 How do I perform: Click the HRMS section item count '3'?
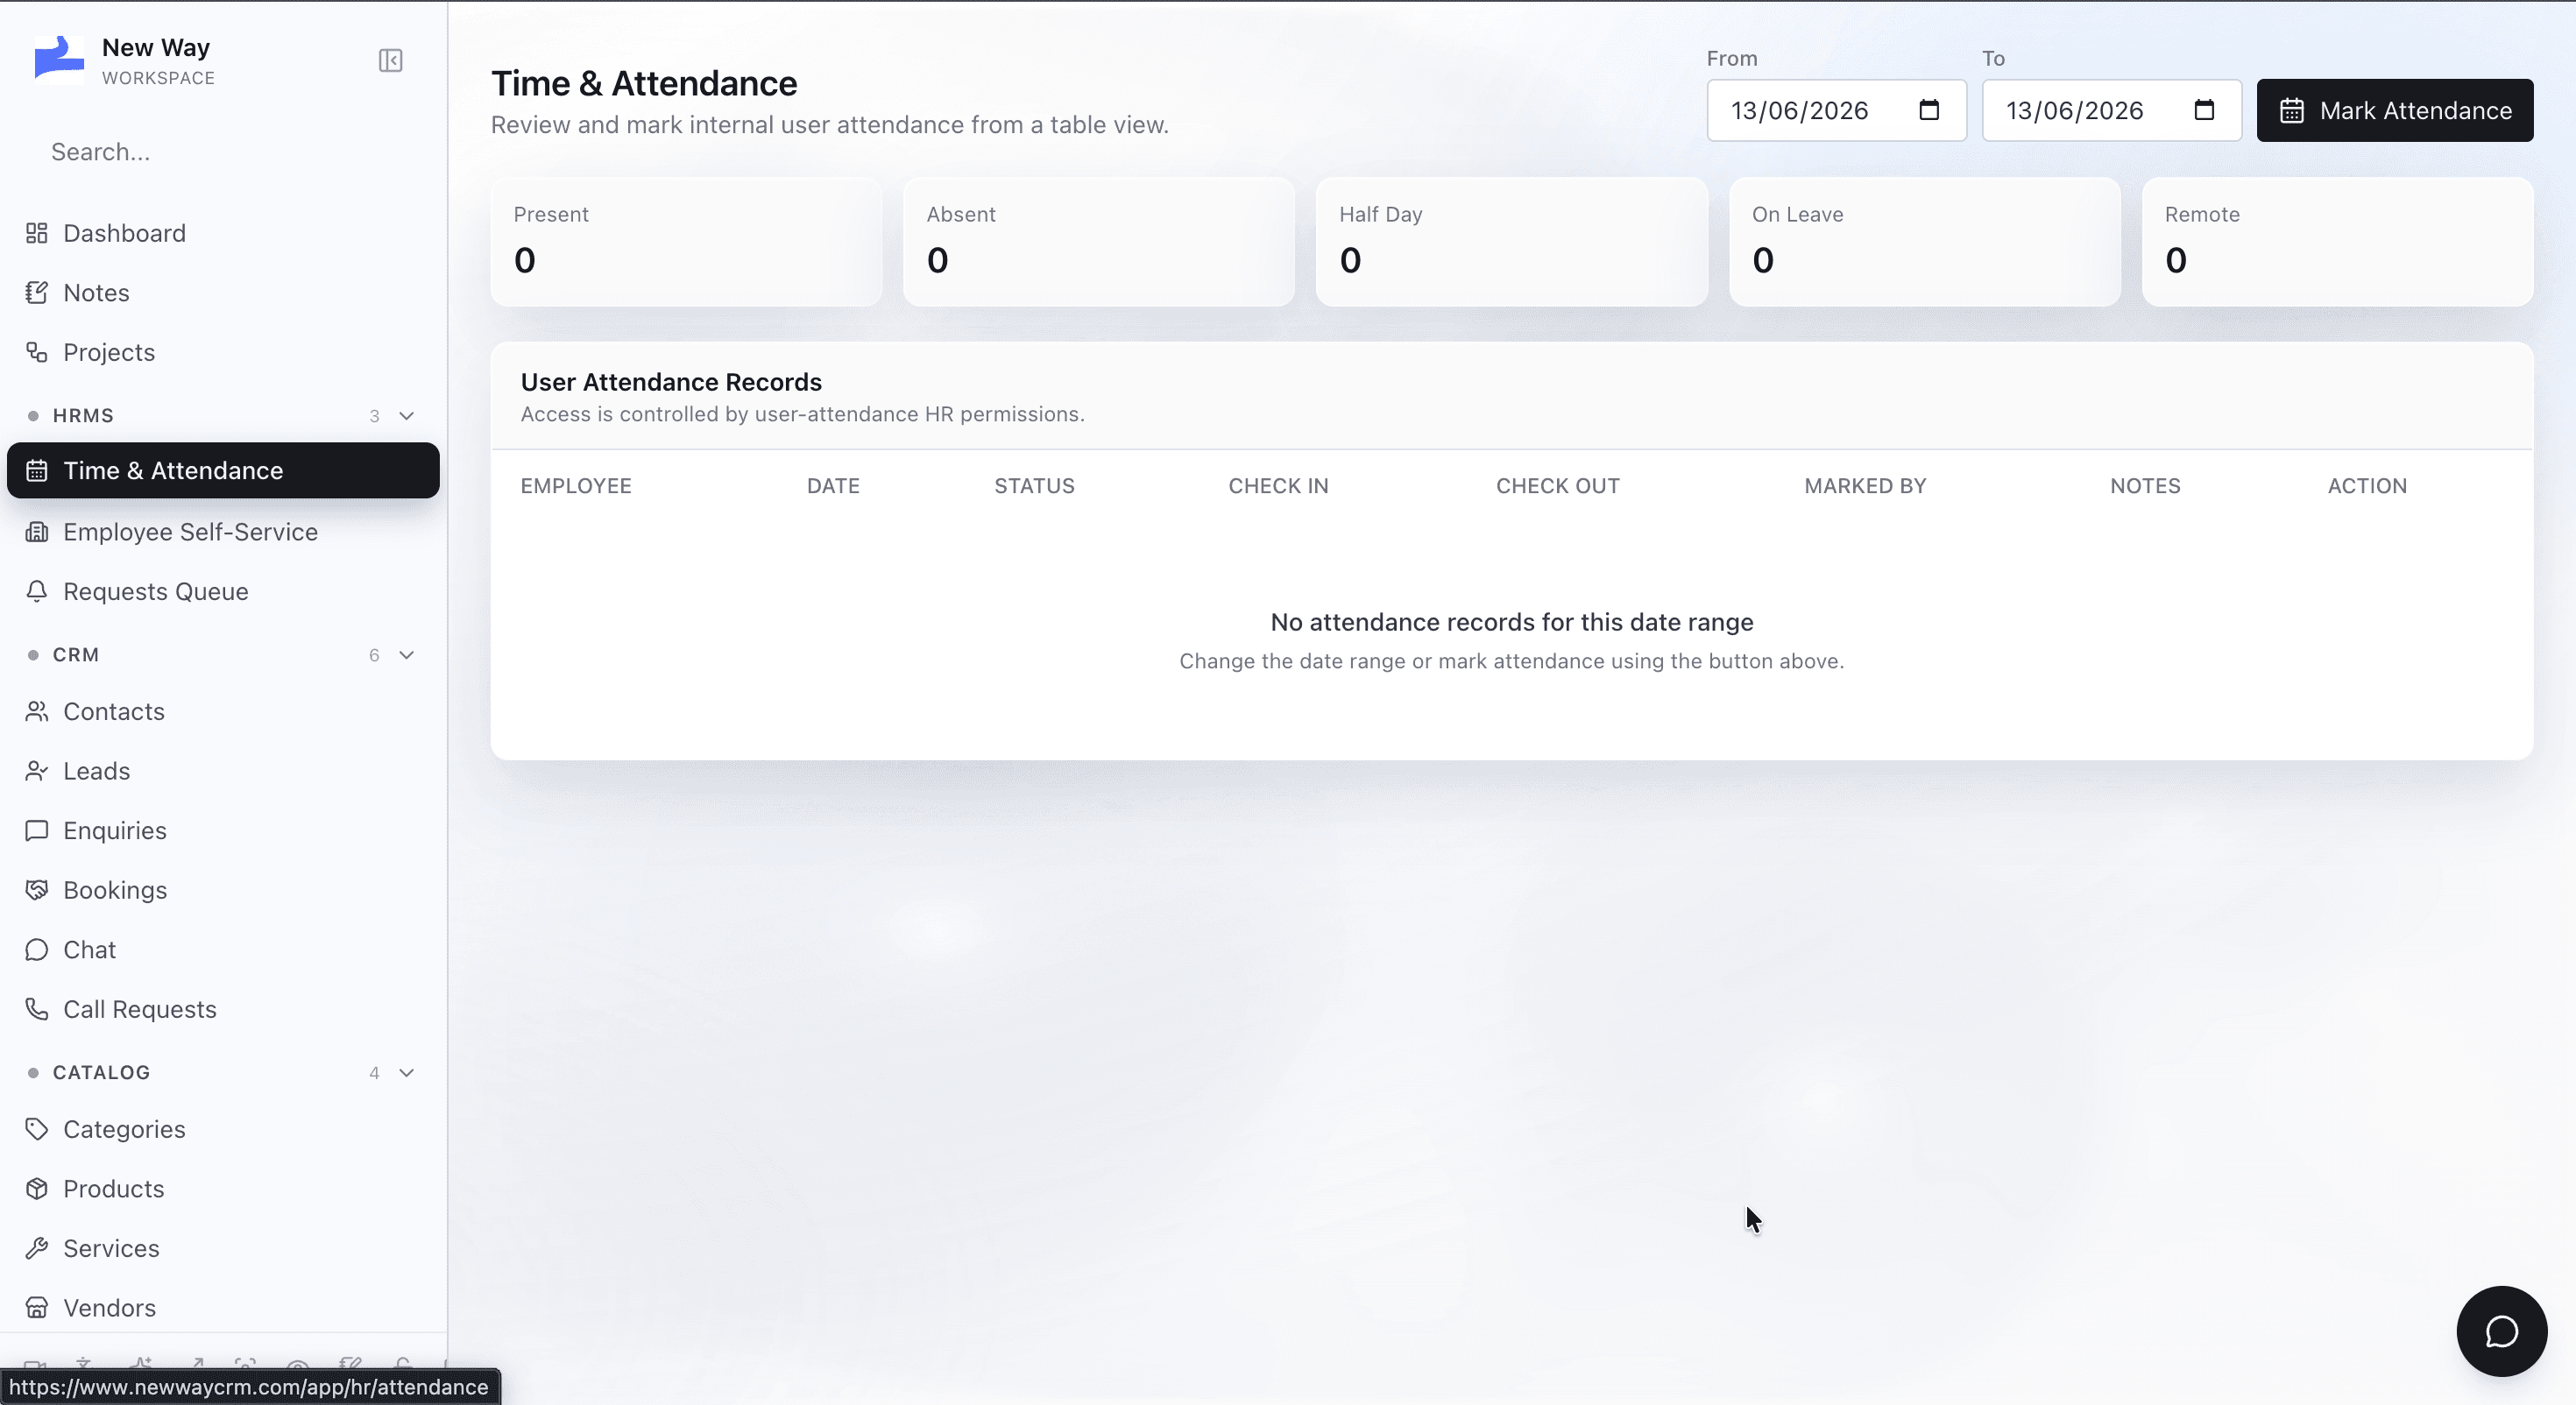point(374,416)
